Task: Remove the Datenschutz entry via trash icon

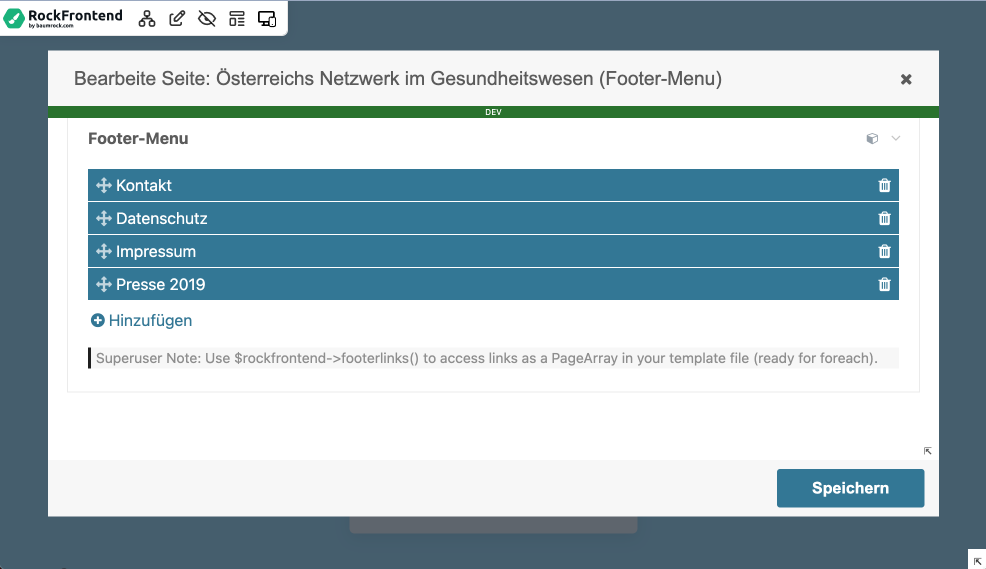Action: pyautogui.click(x=884, y=218)
